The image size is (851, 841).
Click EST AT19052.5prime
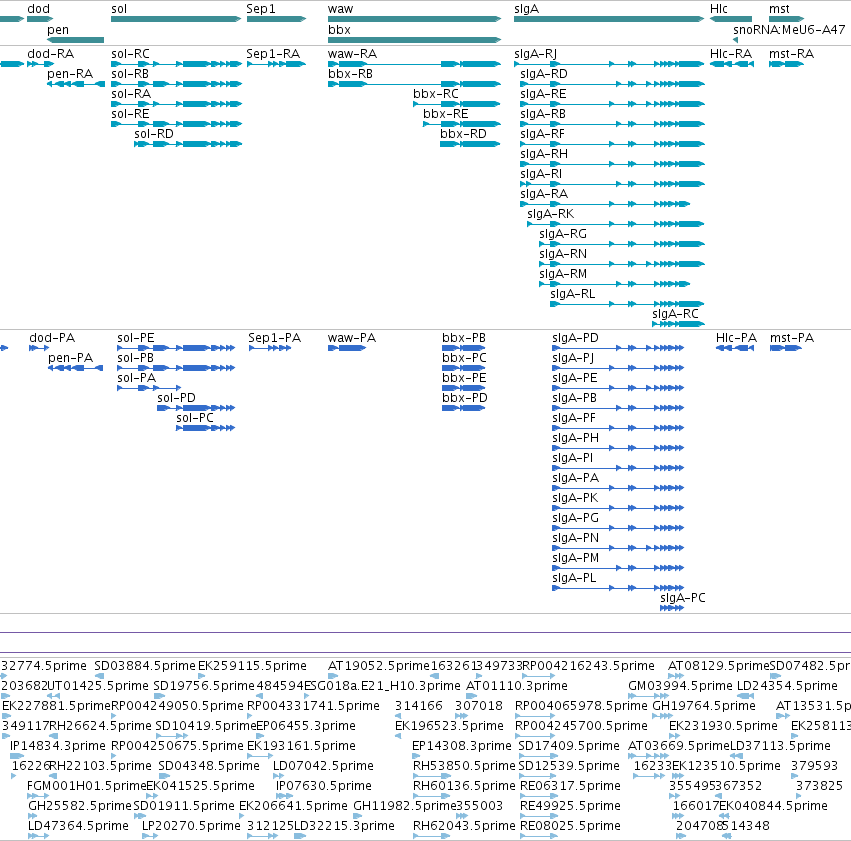378,666
